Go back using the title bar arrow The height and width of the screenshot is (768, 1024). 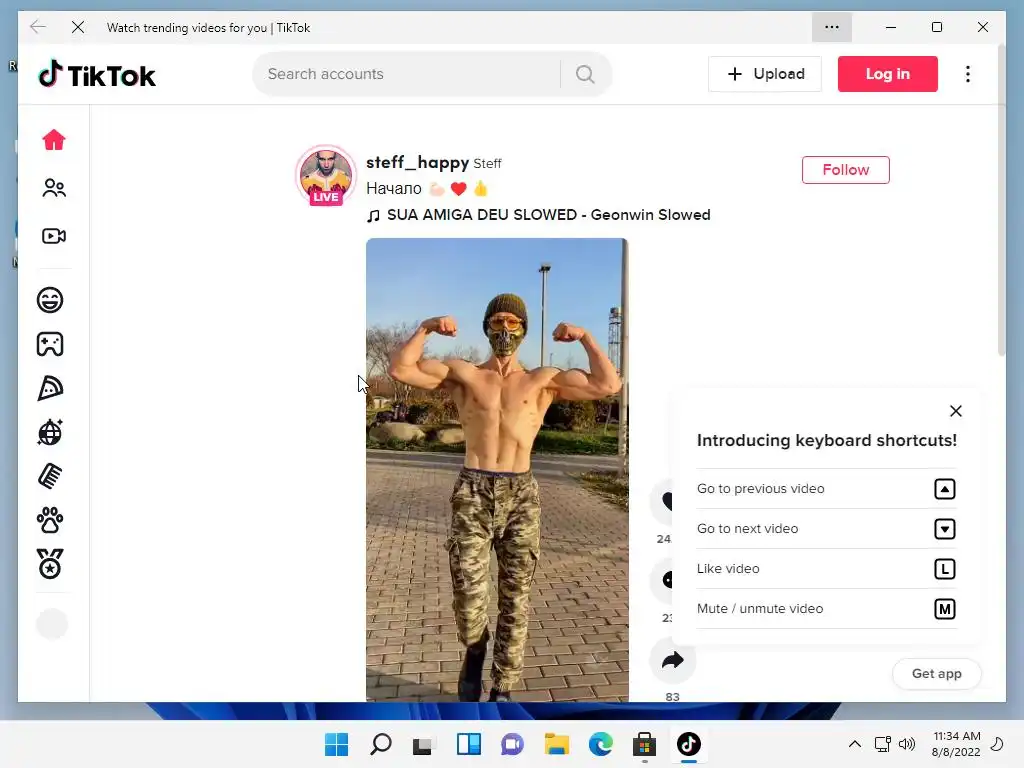[x=38, y=27]
